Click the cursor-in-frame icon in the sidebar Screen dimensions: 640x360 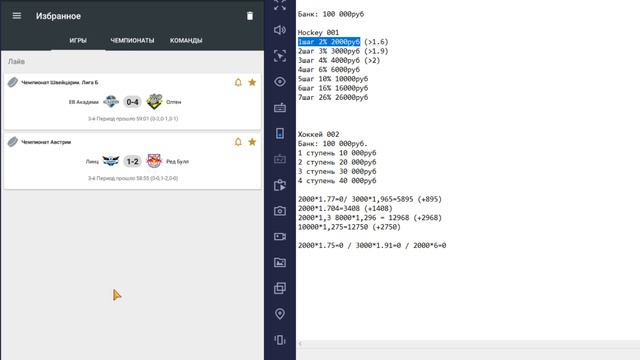280,56
